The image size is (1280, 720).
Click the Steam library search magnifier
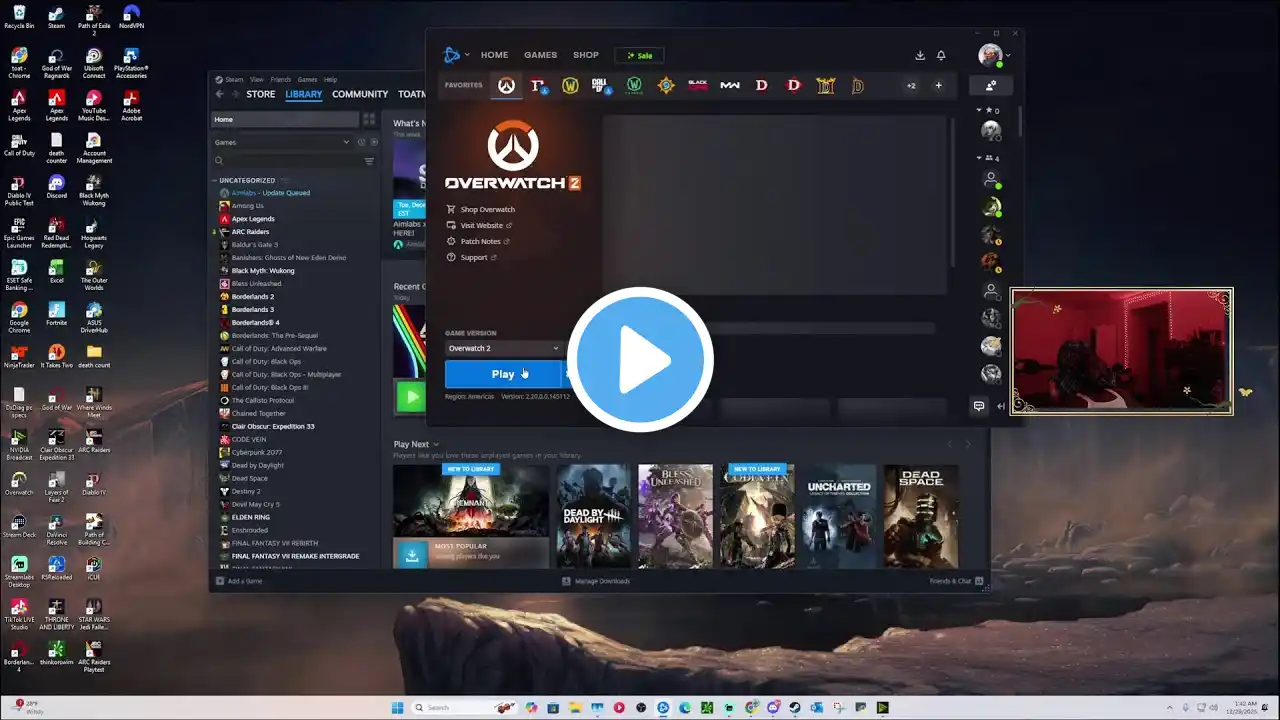coord(219,161)
